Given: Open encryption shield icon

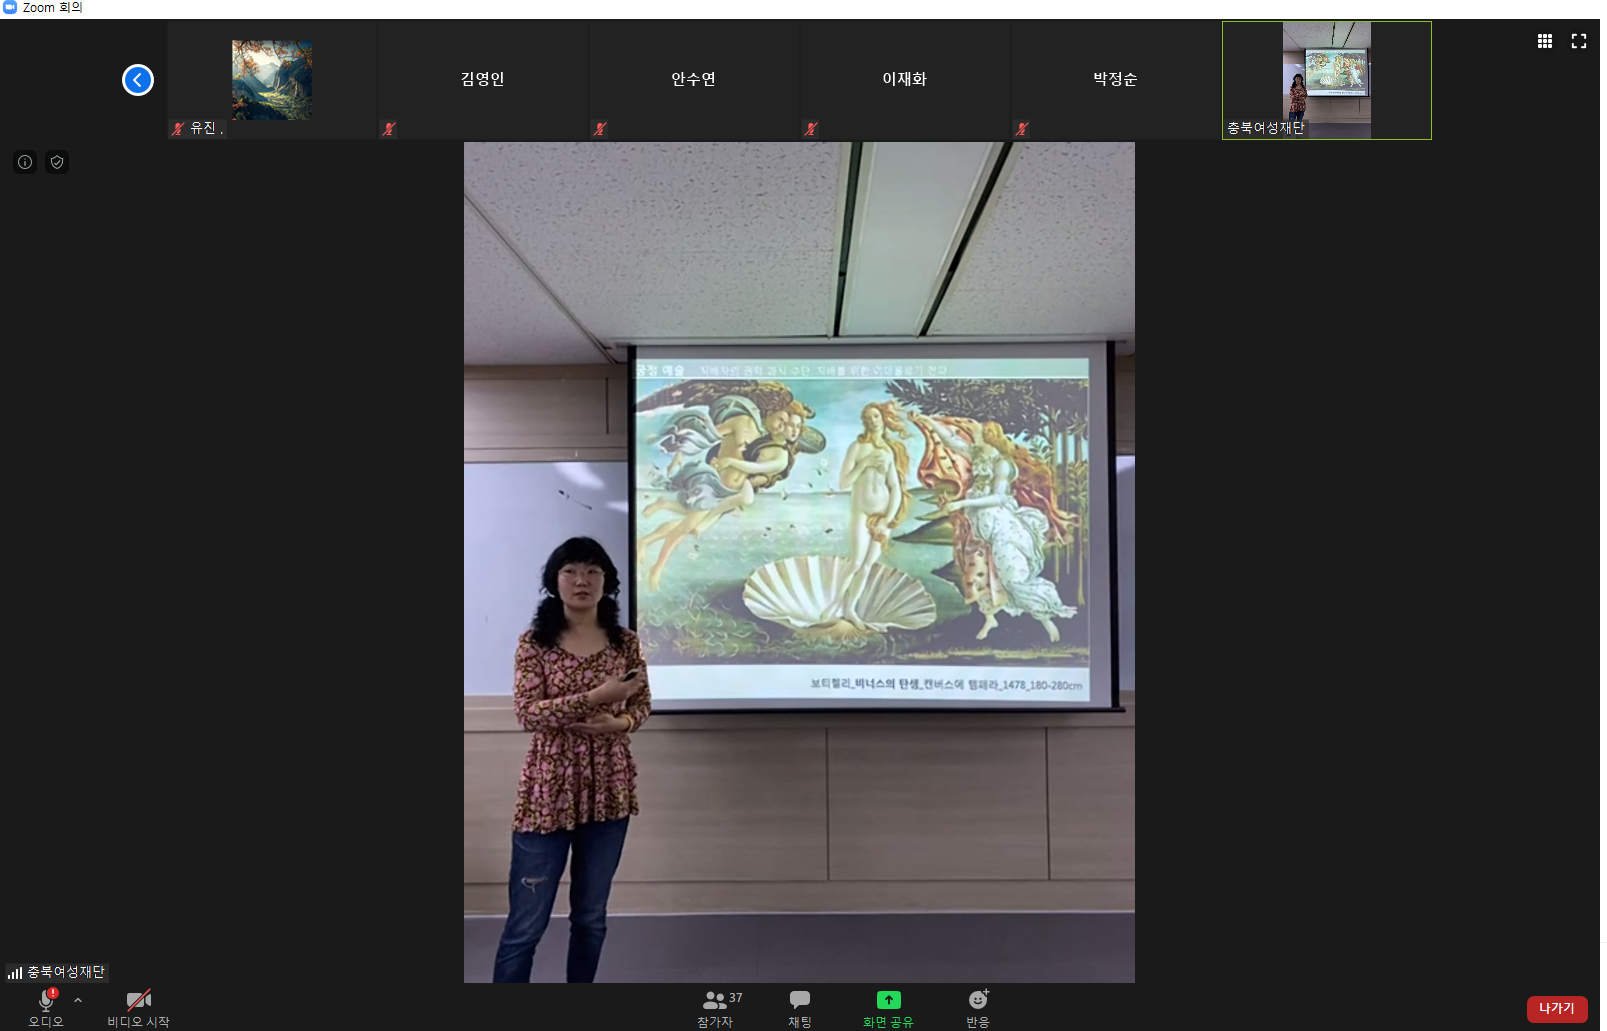Looking at the screenshot, I should pos(57,162).
